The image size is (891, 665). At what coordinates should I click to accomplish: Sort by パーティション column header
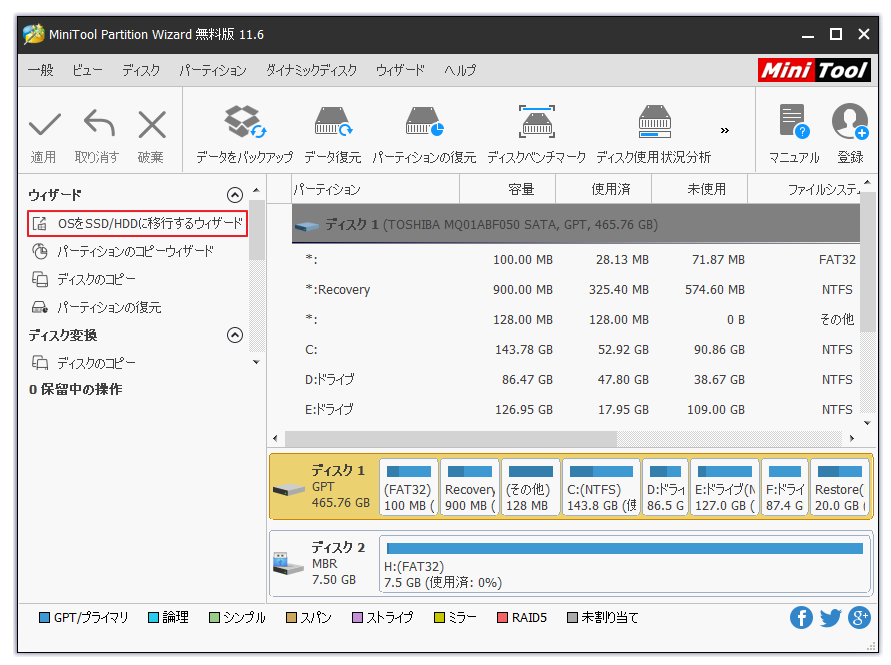coord(376,189)
